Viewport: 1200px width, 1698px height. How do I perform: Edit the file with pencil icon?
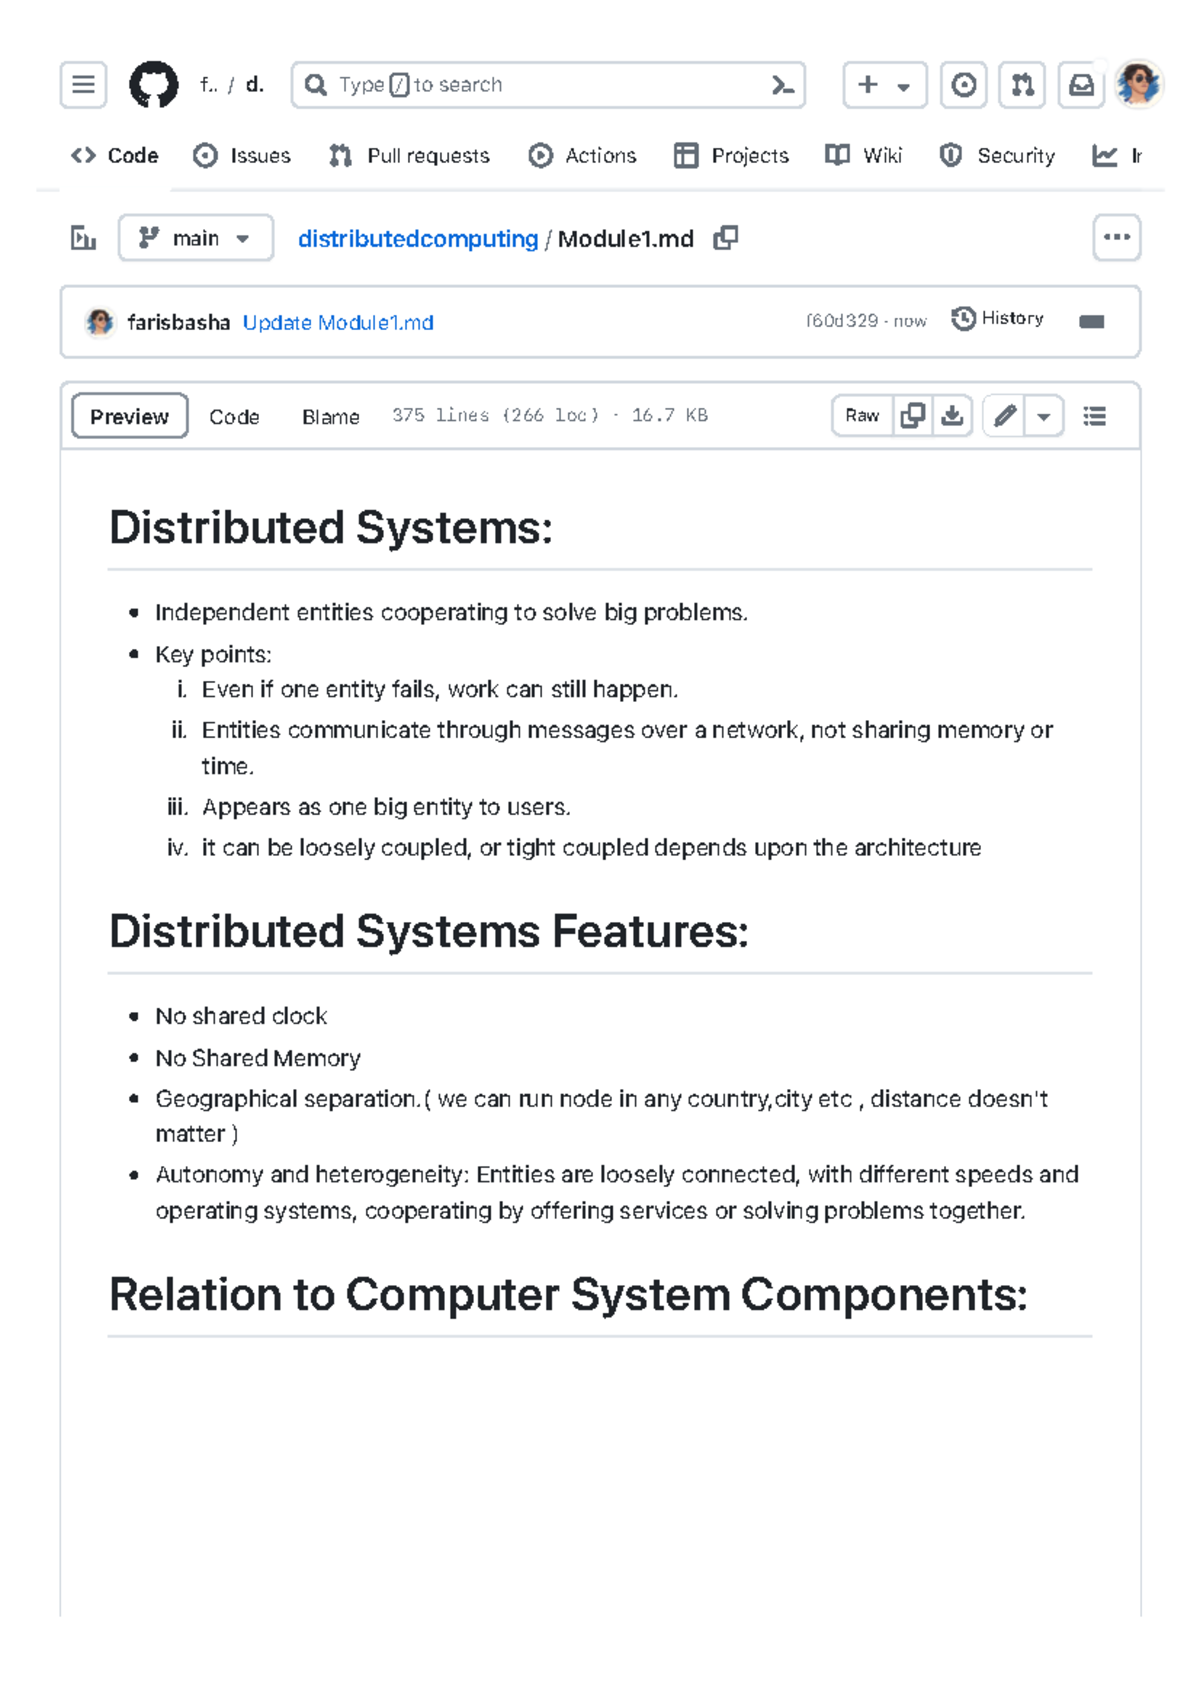coord(1005,416)
